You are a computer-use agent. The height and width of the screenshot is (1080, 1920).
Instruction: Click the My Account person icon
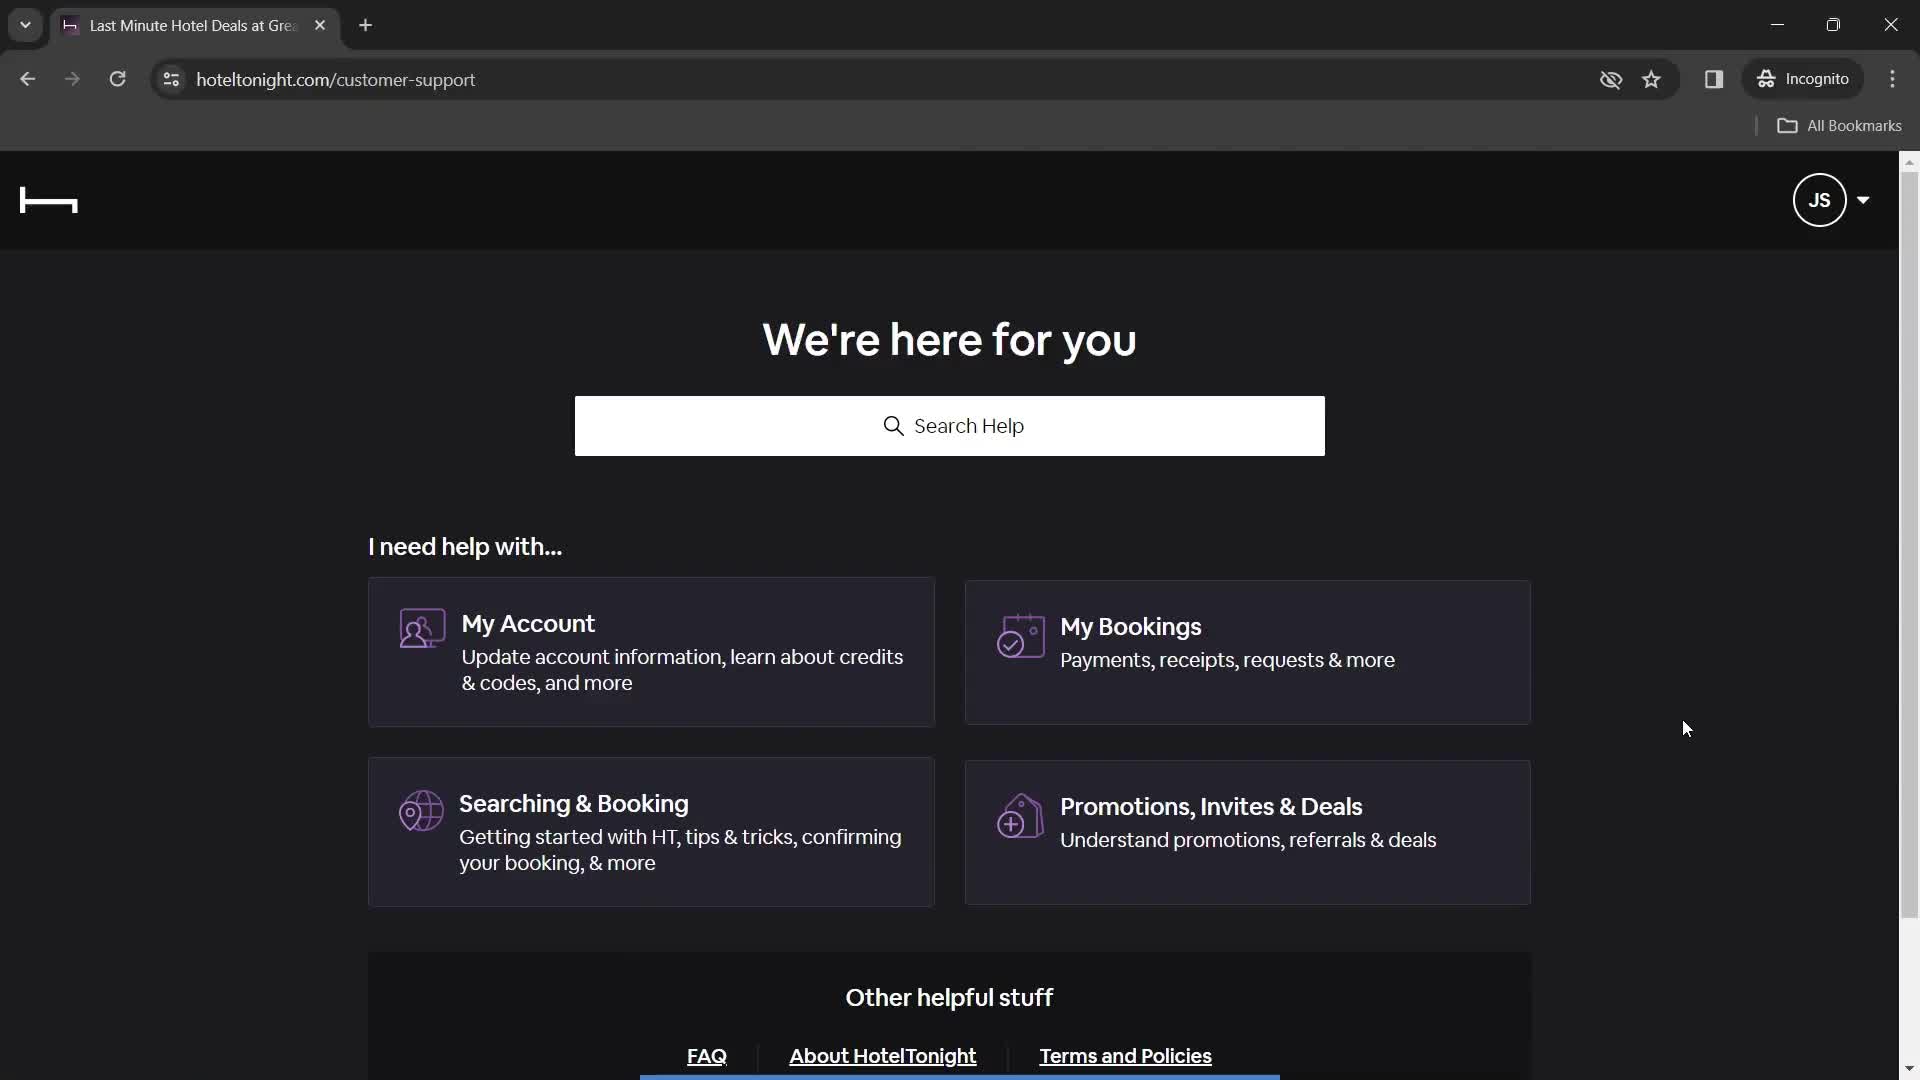(422, 629)
